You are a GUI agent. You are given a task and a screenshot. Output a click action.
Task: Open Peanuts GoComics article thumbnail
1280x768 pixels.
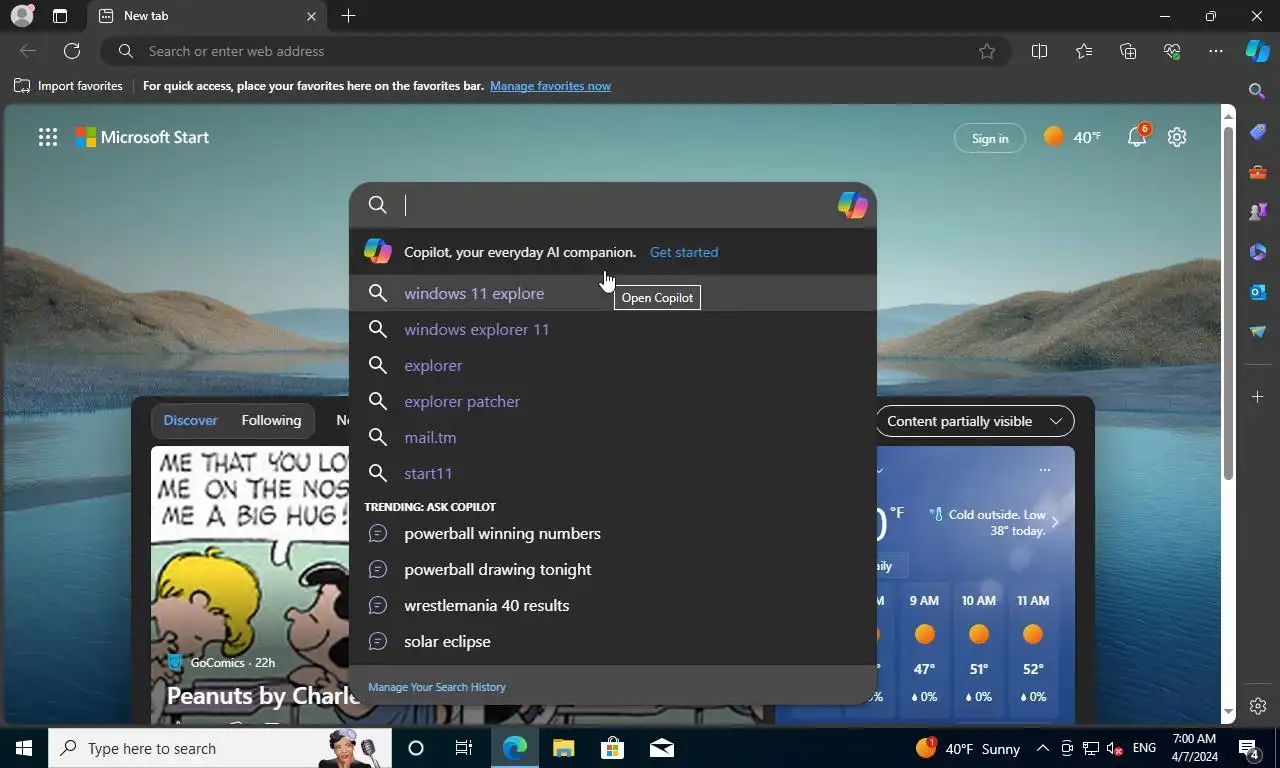(x=250, y=584)
